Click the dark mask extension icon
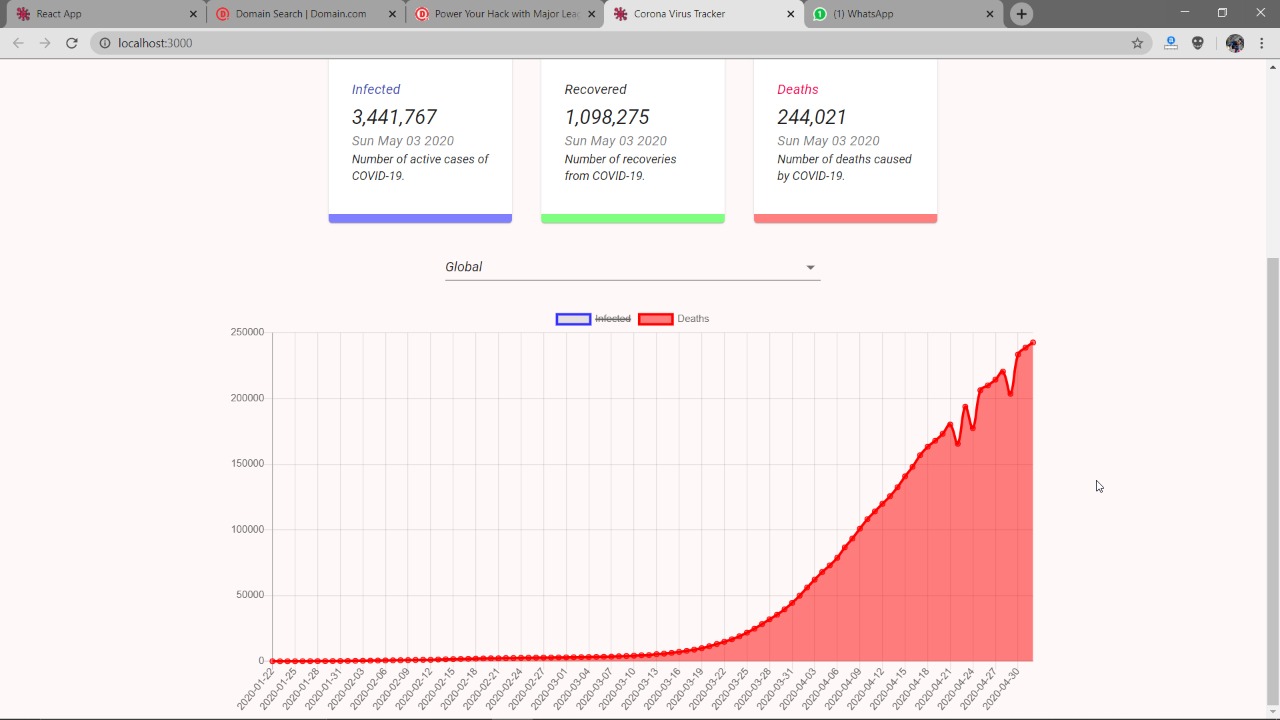Screen dimensions: 1280x720 pyautogui.click(x=1198, y=43)
